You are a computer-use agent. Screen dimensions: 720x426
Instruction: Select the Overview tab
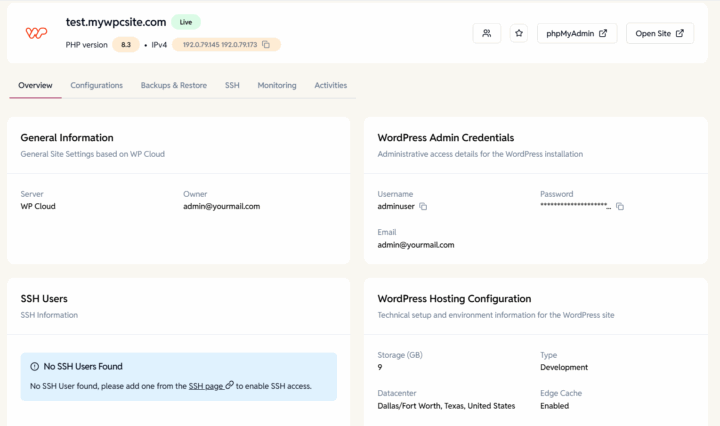pos(35,85)
